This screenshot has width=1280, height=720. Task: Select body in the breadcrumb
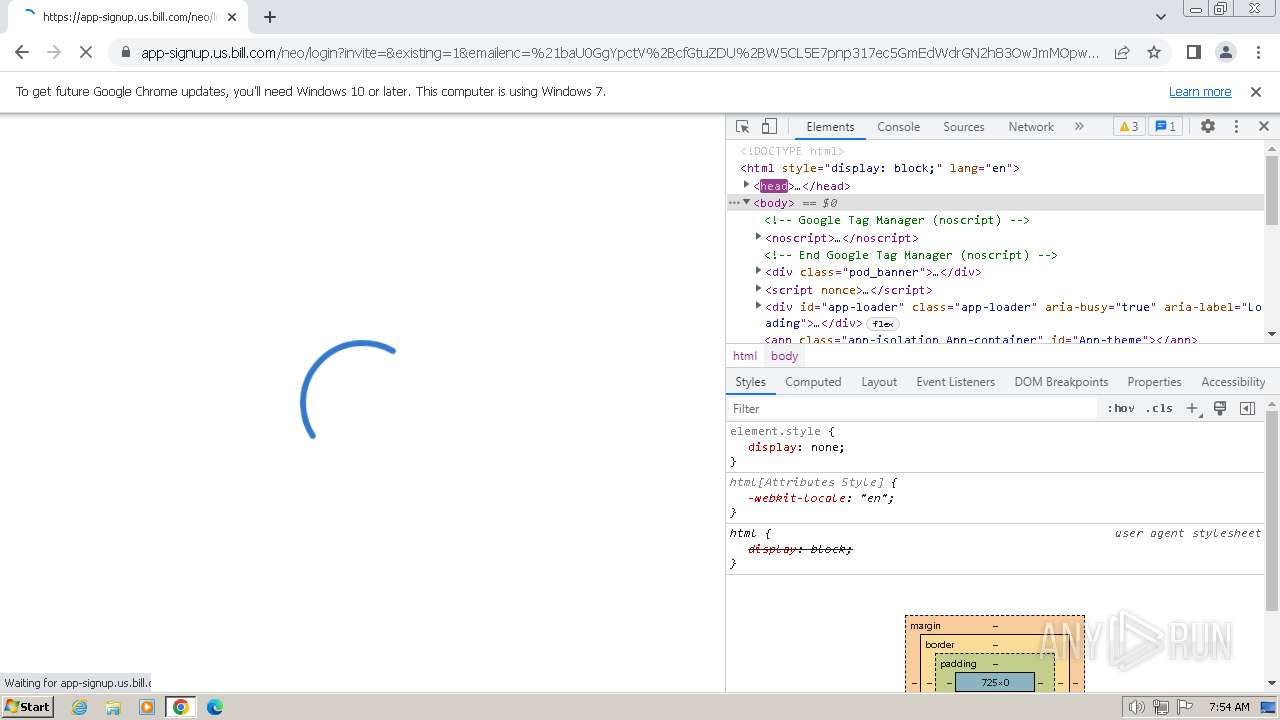point(784,356)
